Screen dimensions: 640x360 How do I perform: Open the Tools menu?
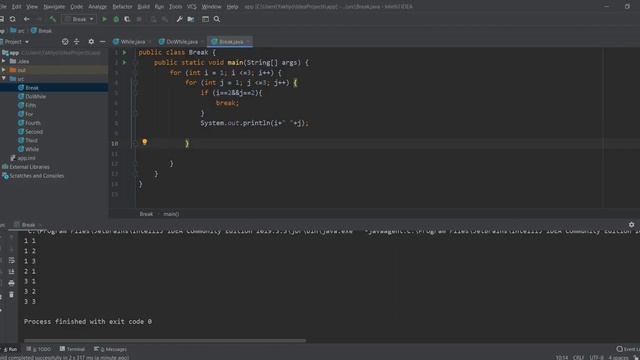[176, 7]
